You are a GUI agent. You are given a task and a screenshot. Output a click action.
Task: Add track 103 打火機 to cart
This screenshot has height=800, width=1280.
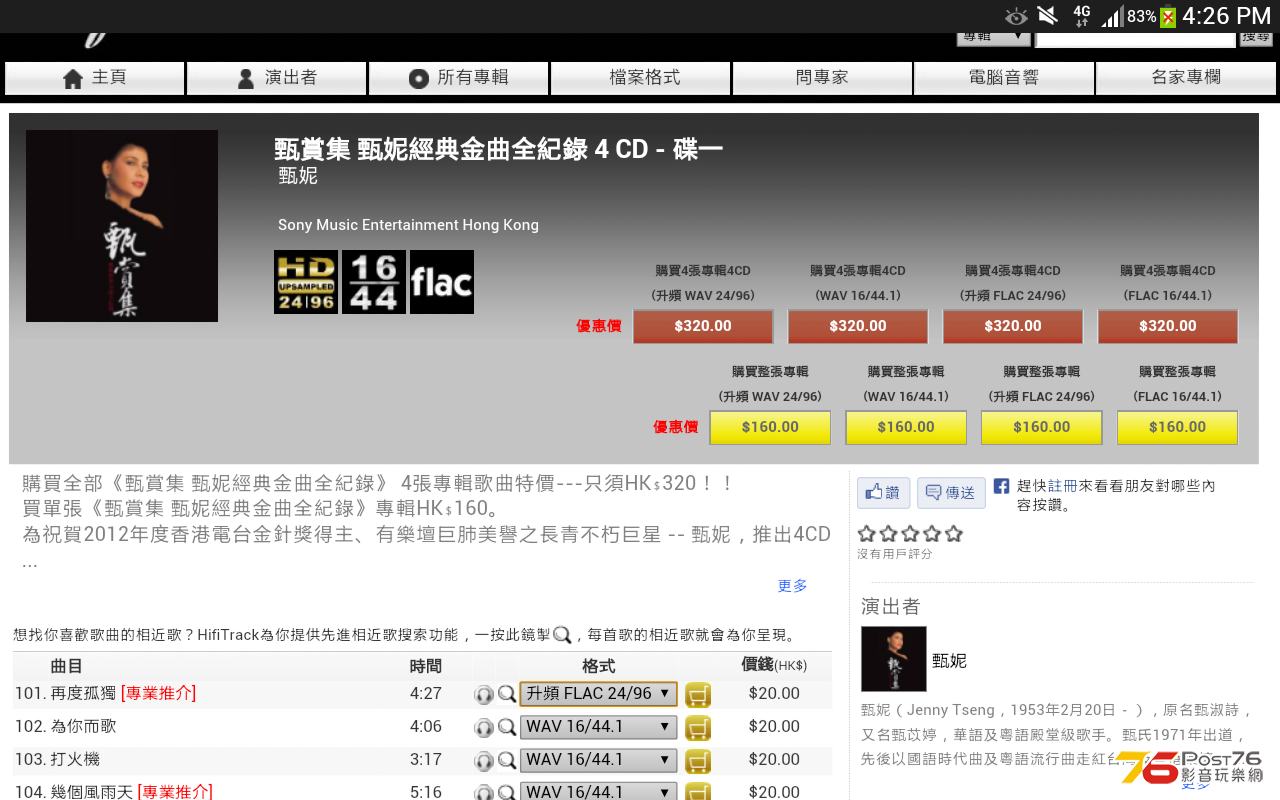698,760
